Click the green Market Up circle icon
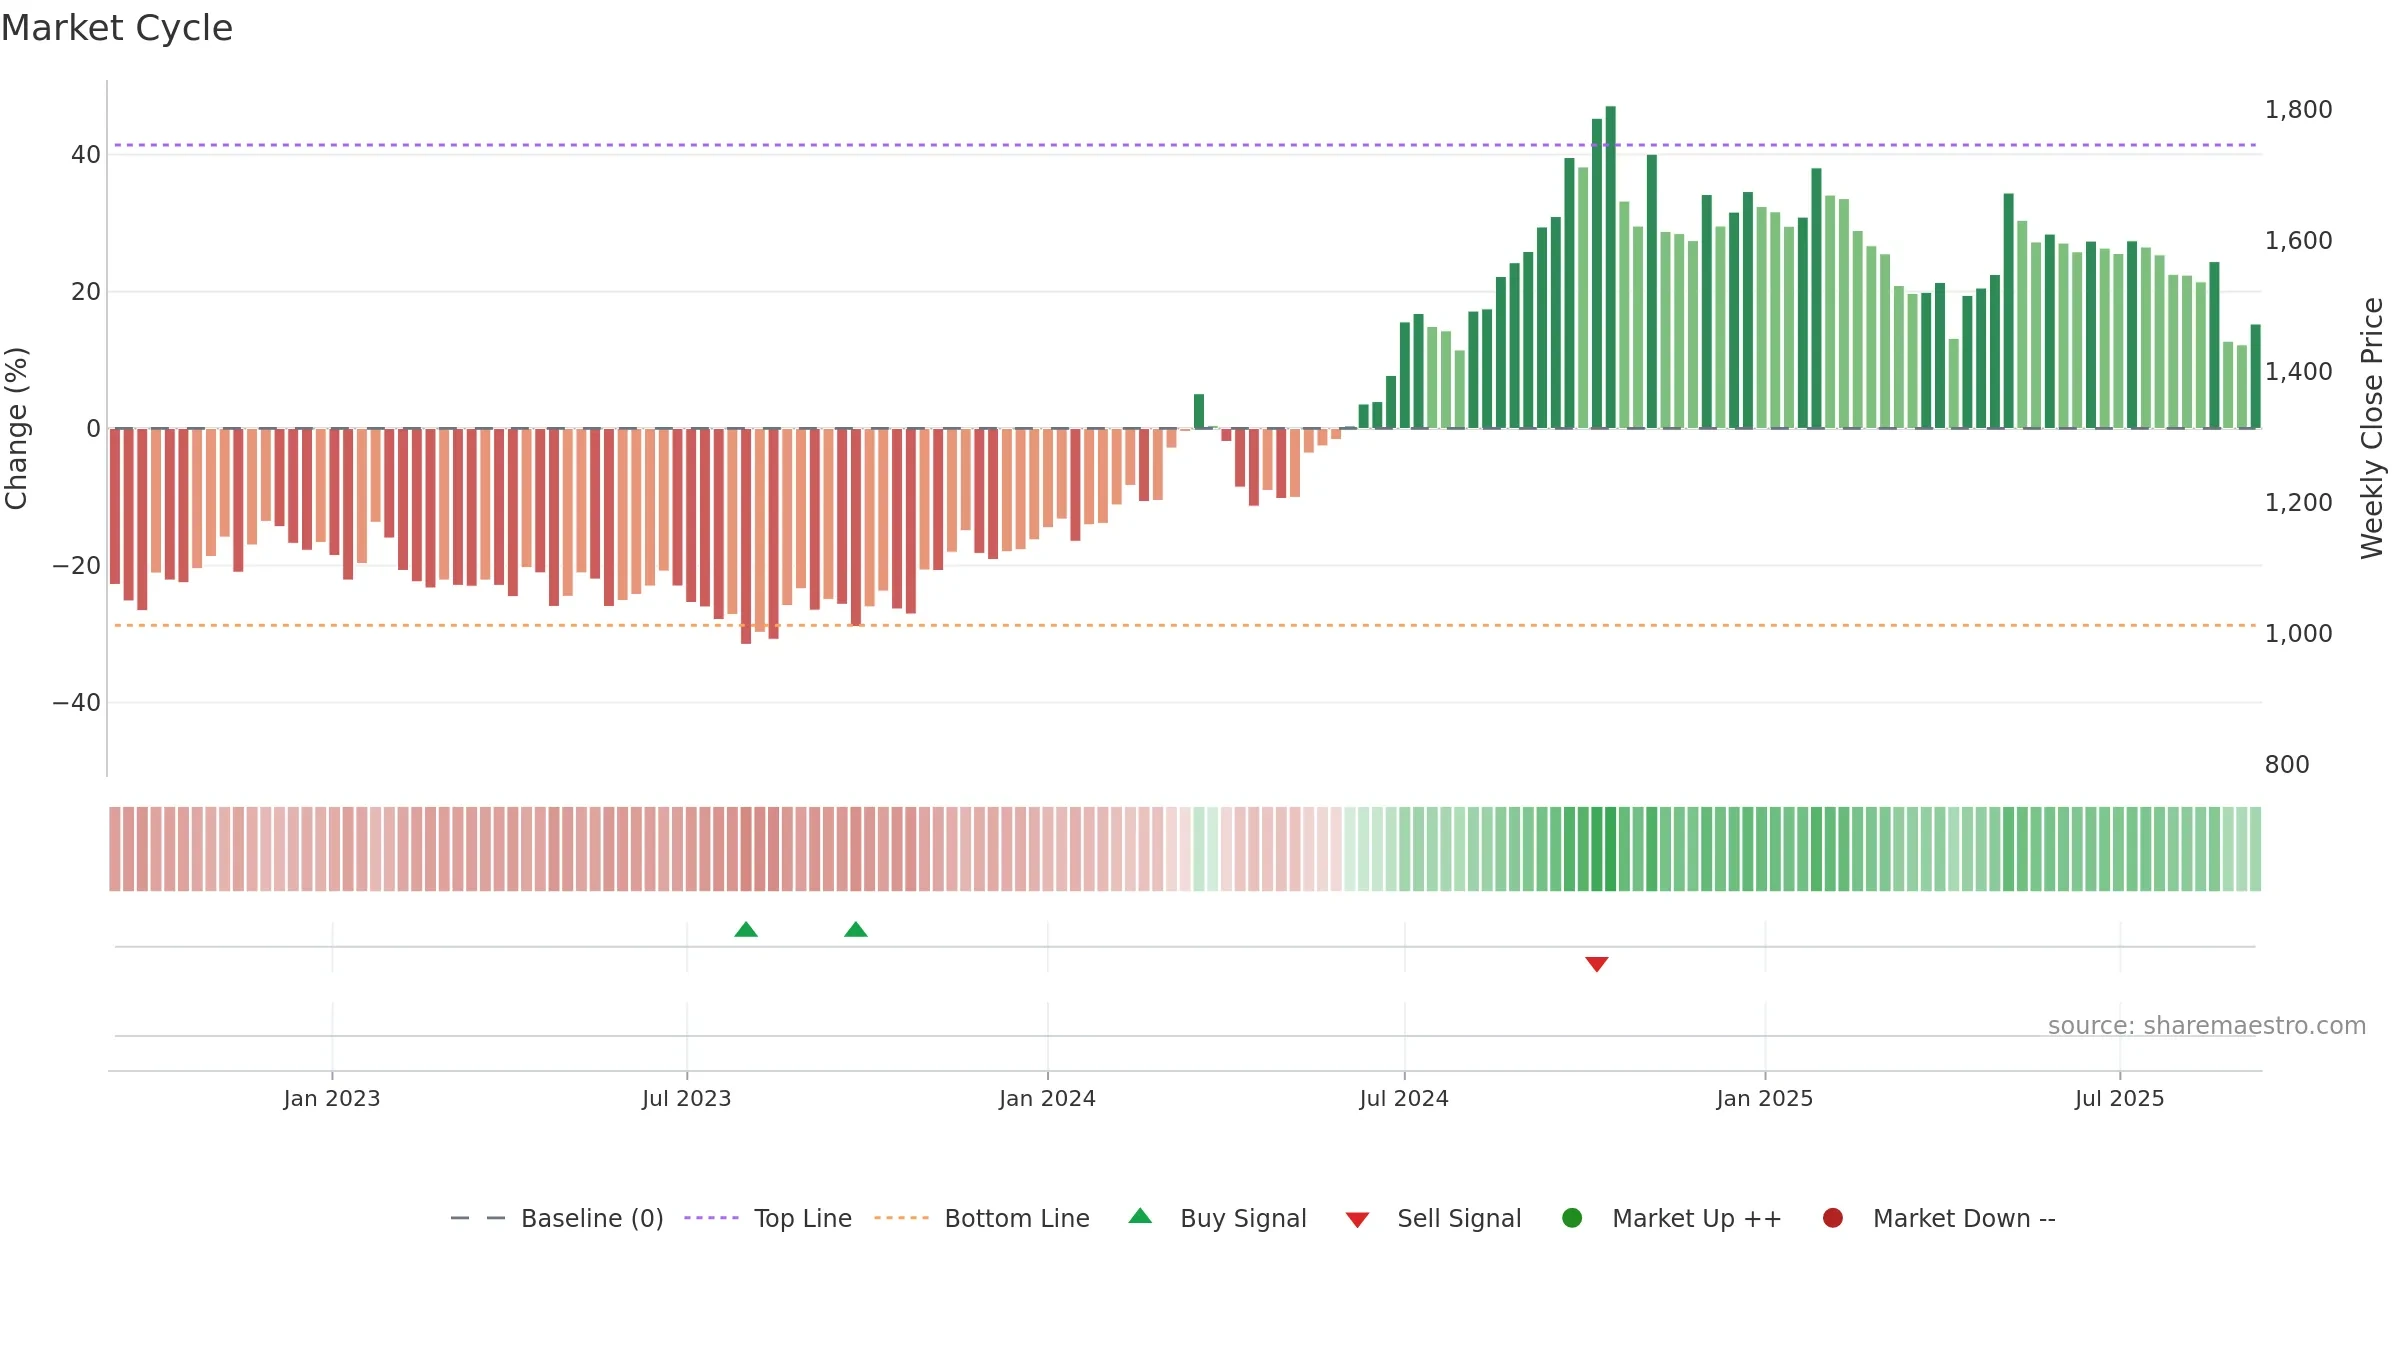This screenshot has height=1350, width=2400. pyautogui.click(x=1572, y=1218)
